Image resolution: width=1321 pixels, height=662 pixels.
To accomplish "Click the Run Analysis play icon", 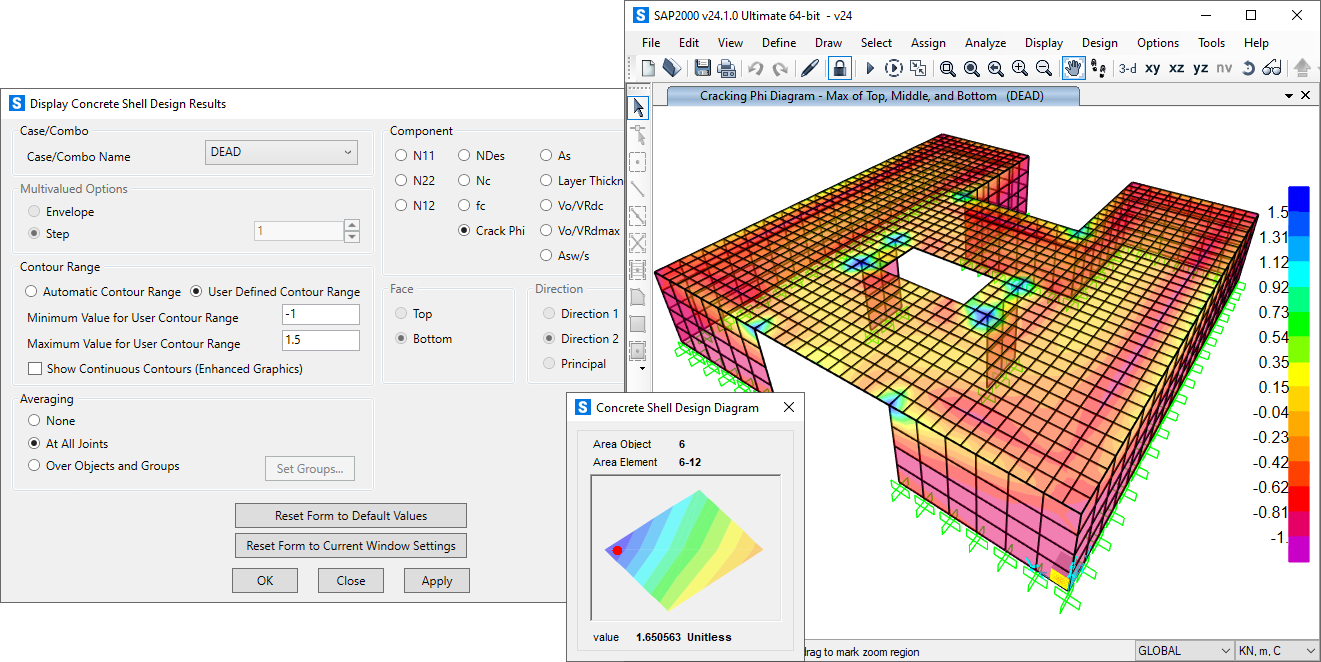I will [869, 68].
